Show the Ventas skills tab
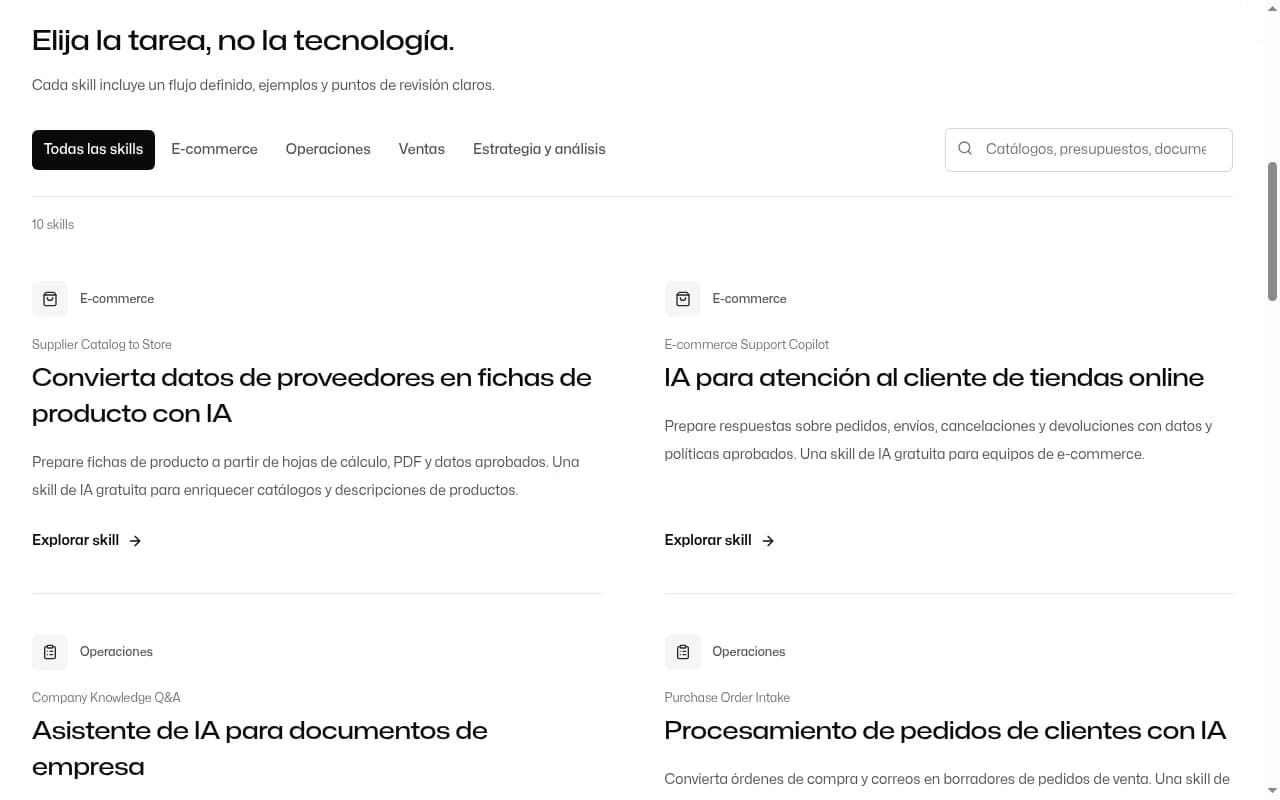 (x=422, y=150)
